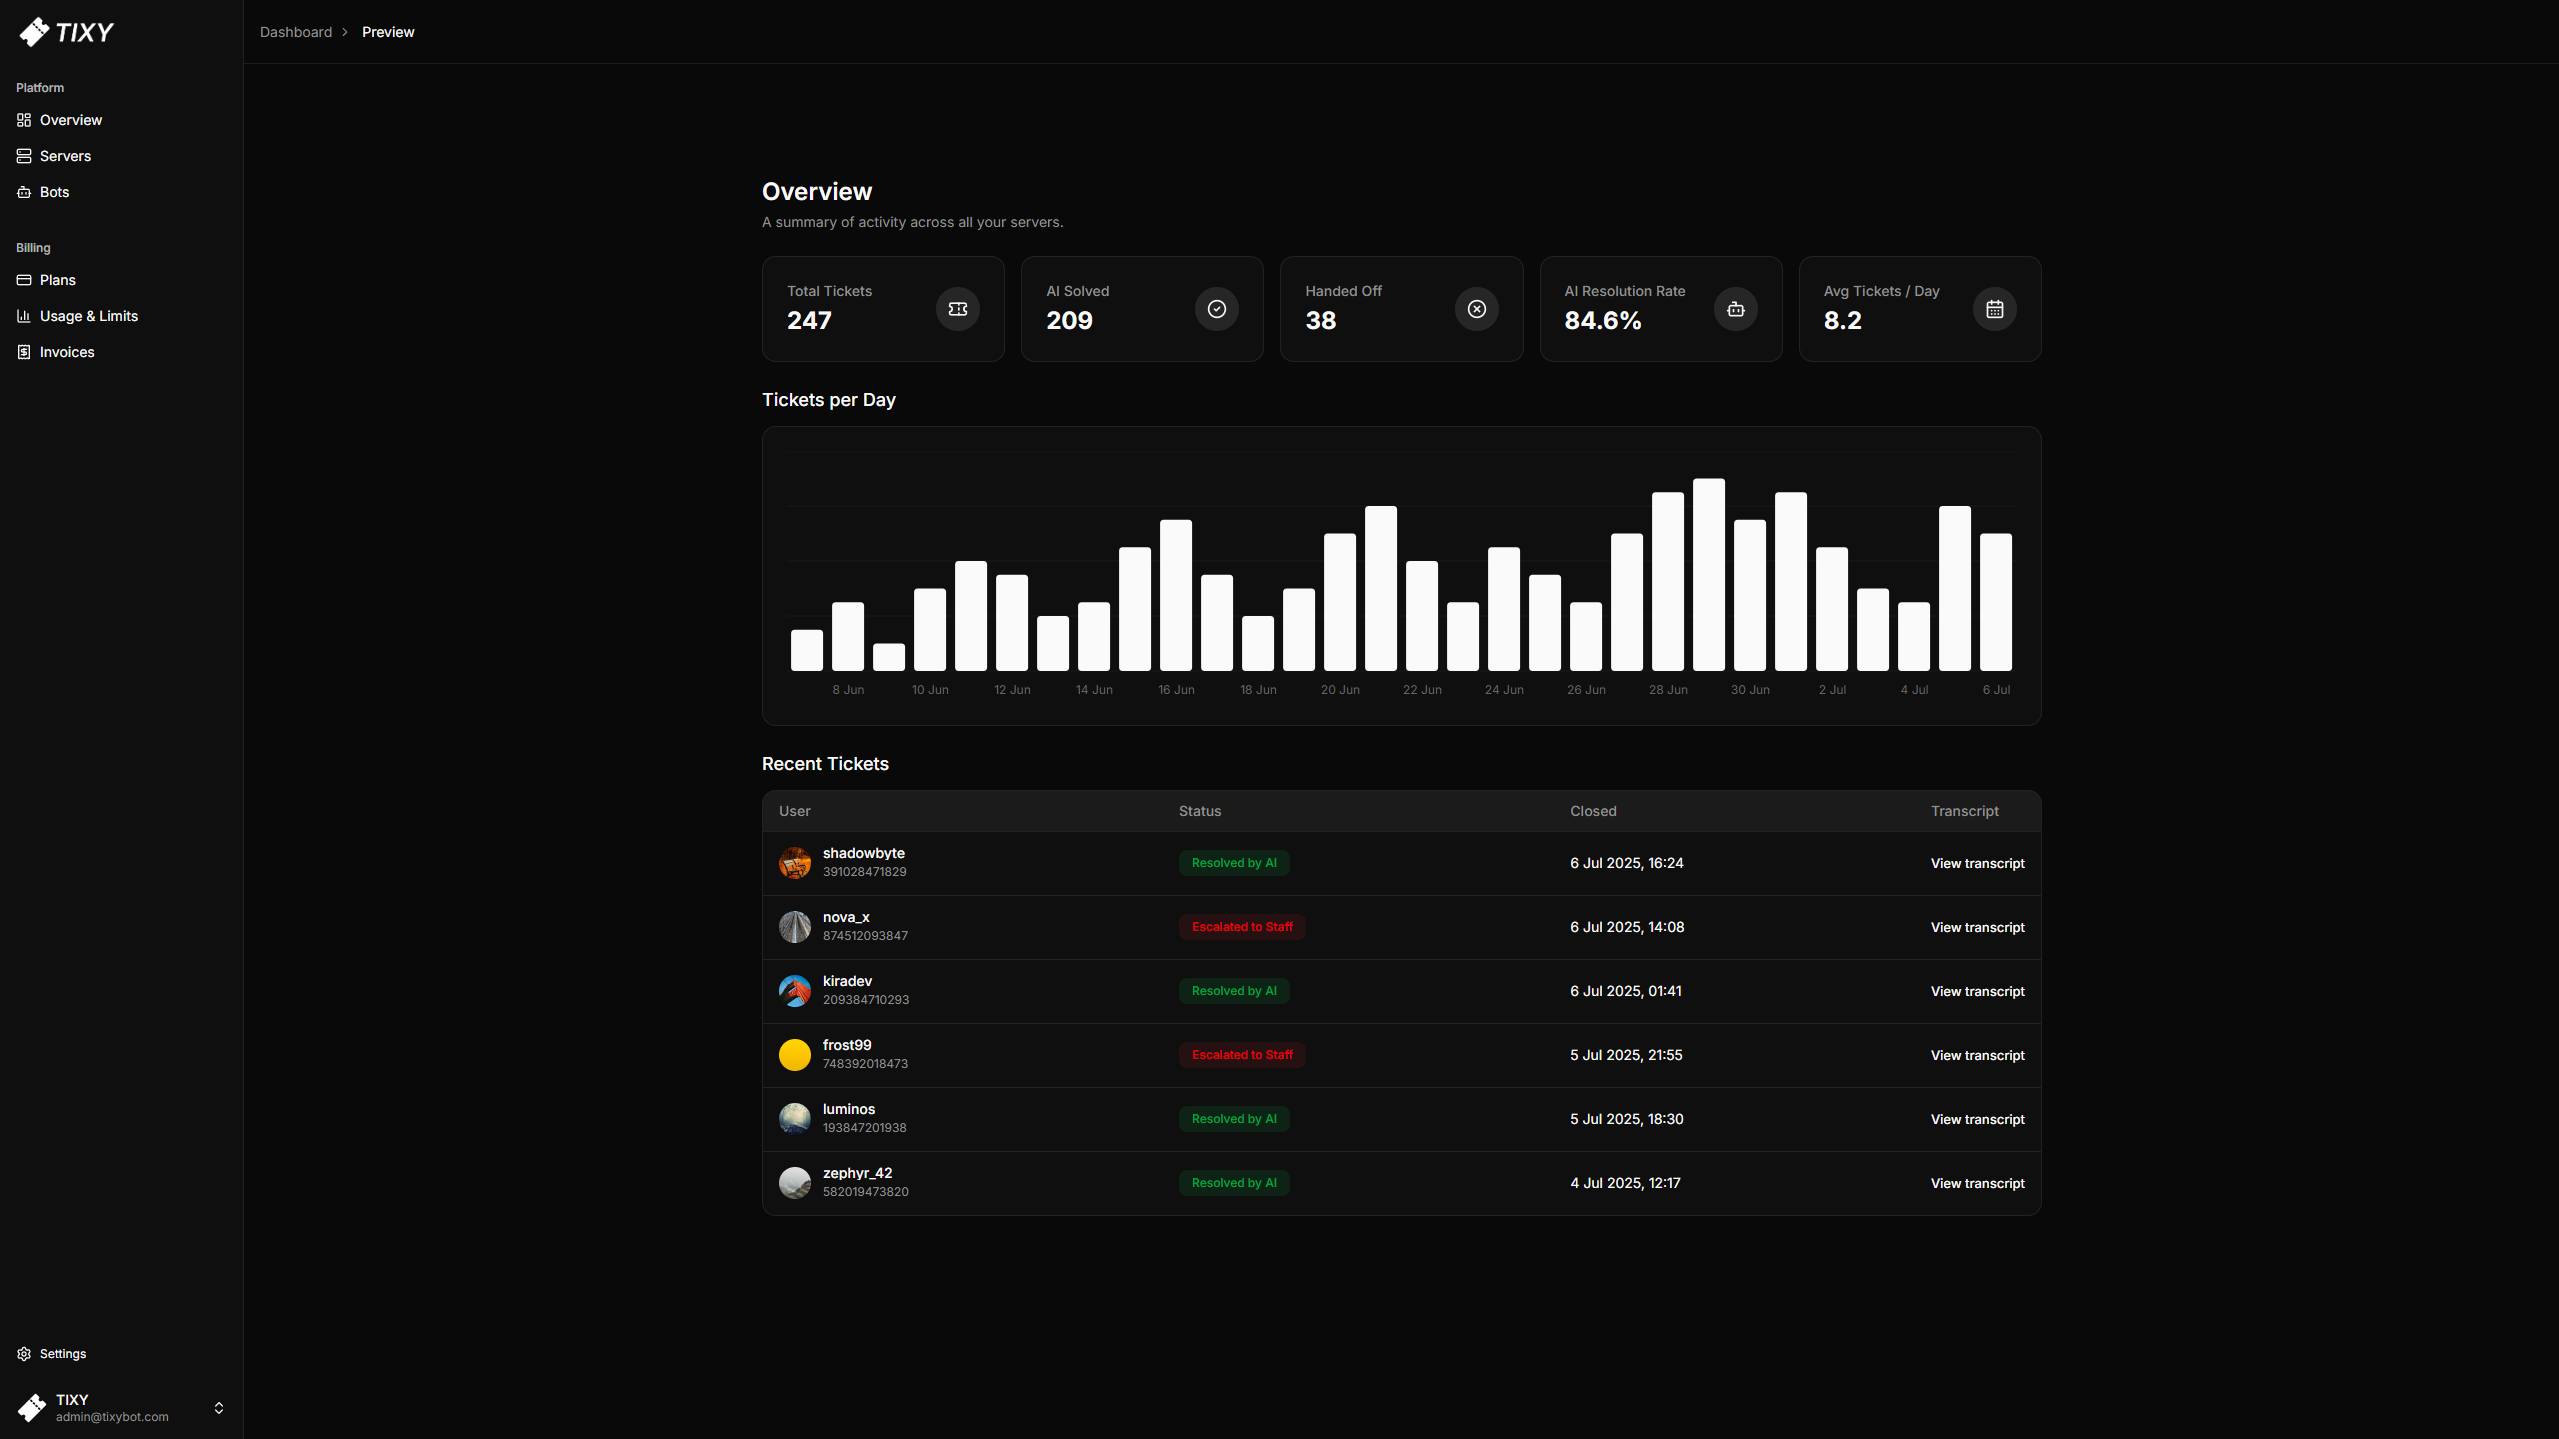Viewport: 2559px width, 1439px height.
Task: Click the 16 Jun axis label on chart
Action: [x=1176, y=690]
